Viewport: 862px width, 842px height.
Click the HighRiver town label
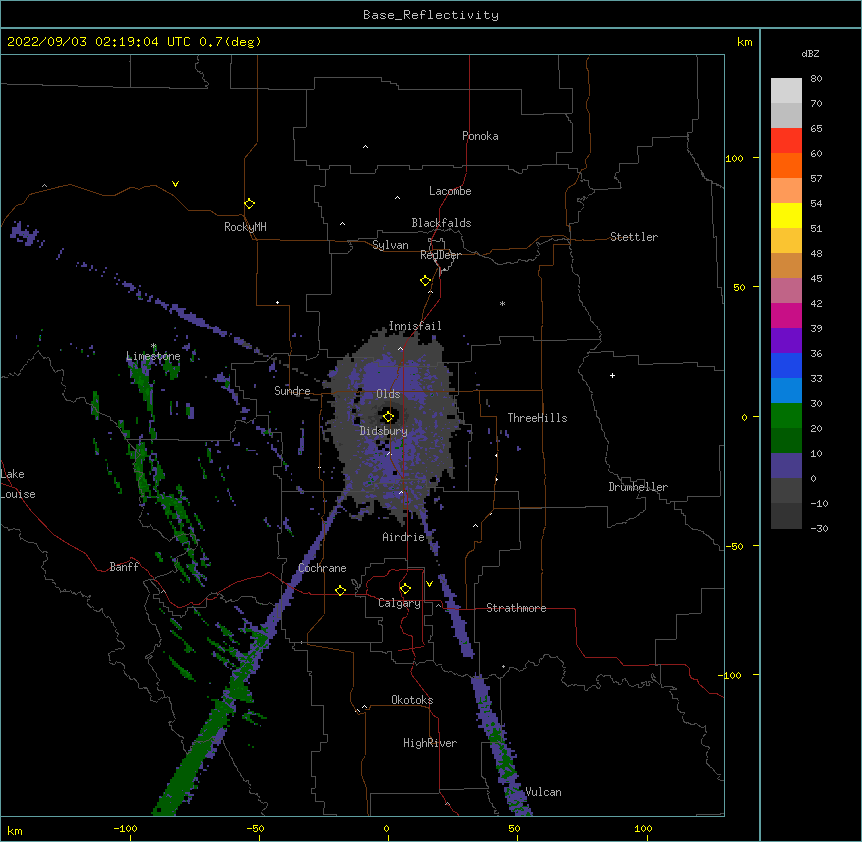click(430, 743)
